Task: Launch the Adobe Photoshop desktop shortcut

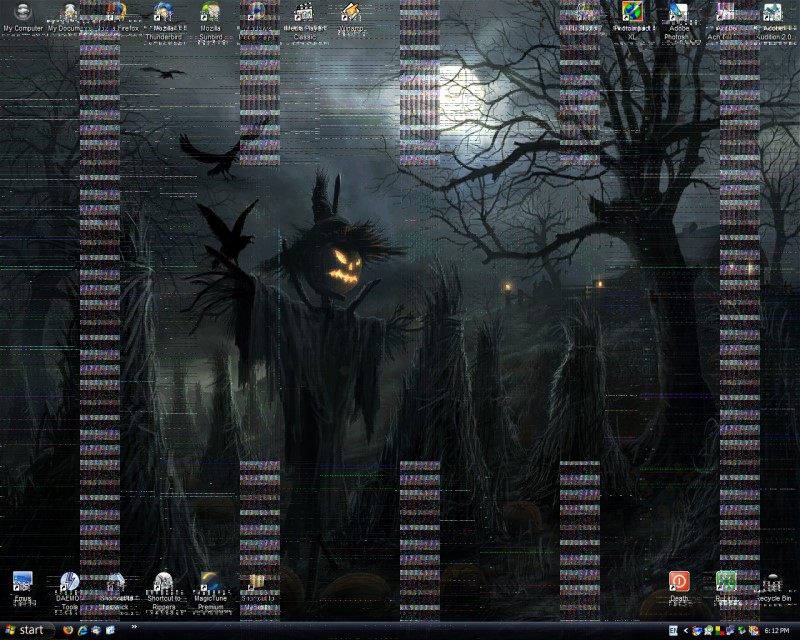Action: (679, 22)
